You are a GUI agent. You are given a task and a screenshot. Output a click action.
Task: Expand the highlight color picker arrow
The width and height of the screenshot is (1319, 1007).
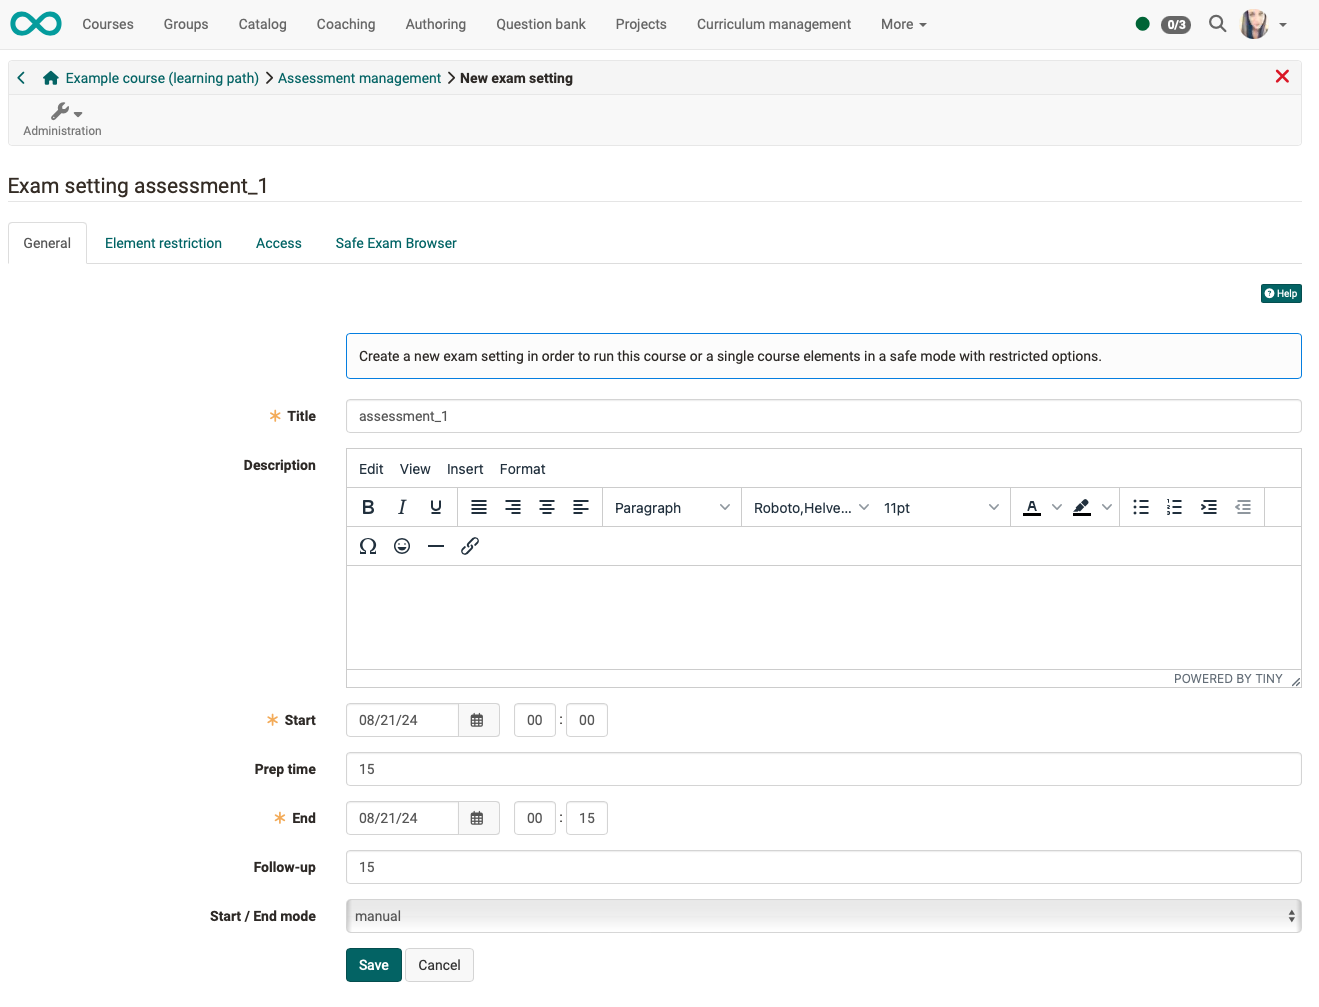coord(1107,507)
